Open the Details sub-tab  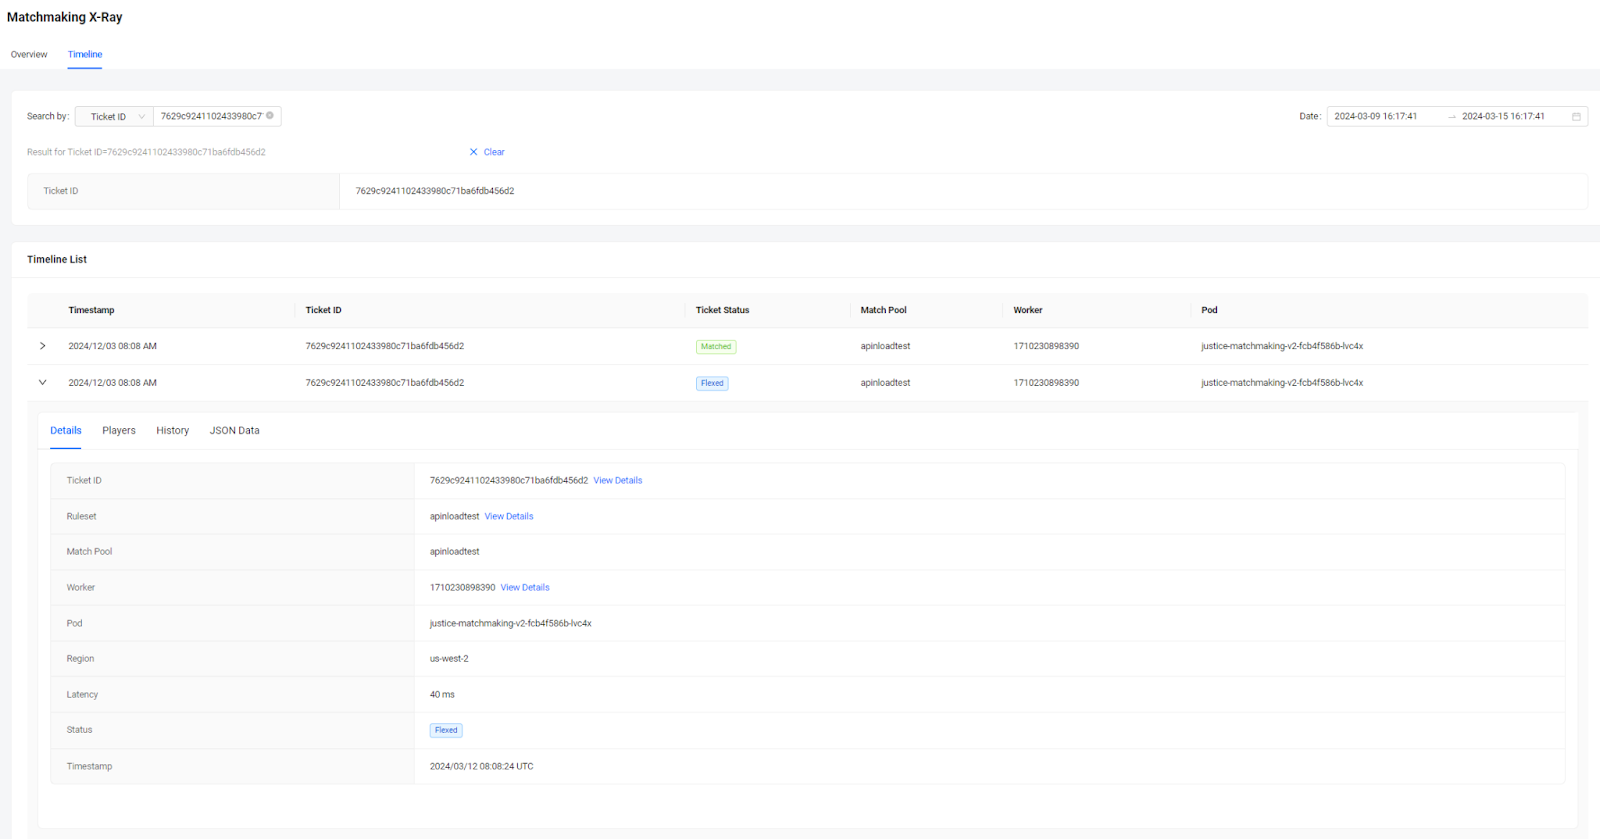click(x=66, y=431)
